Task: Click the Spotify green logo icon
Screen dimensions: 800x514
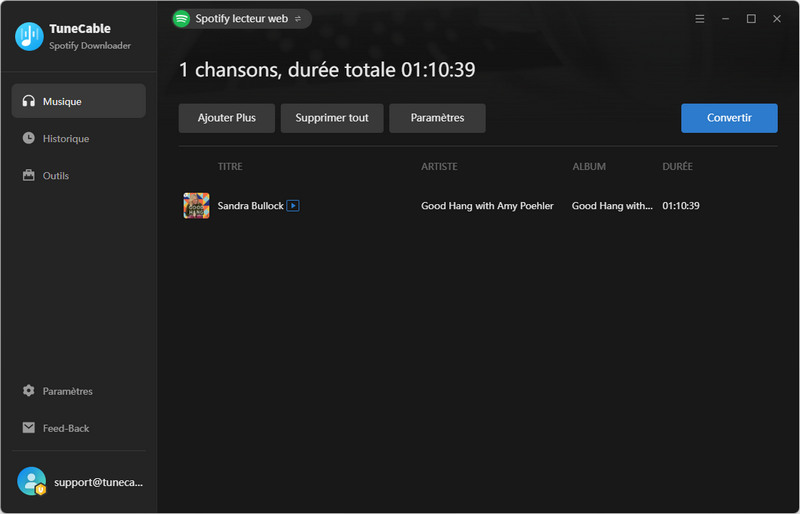Action: [x=181, y=19]
